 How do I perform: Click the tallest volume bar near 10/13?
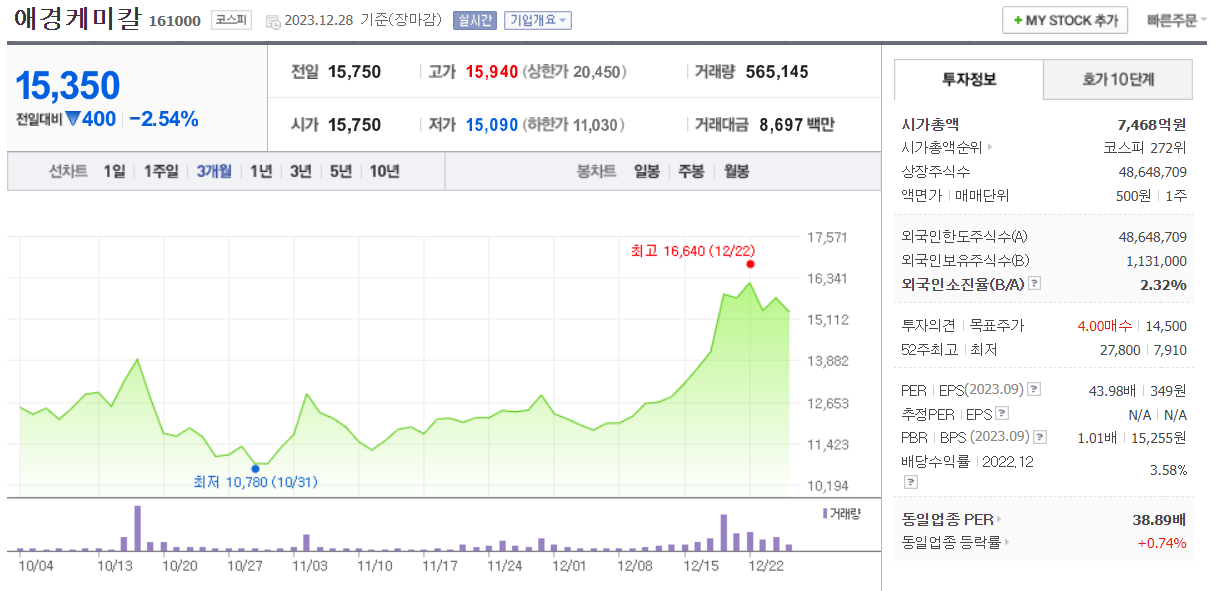(137, 528)
